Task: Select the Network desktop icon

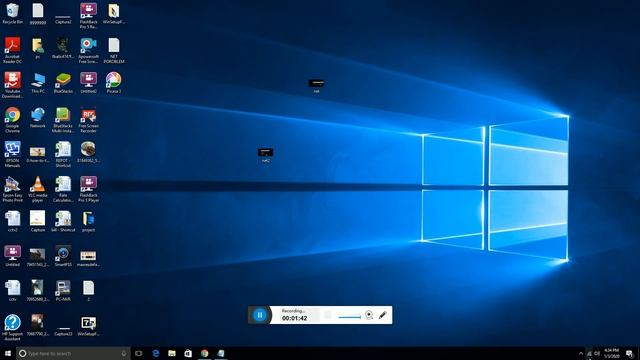Action: pos(38,118)
